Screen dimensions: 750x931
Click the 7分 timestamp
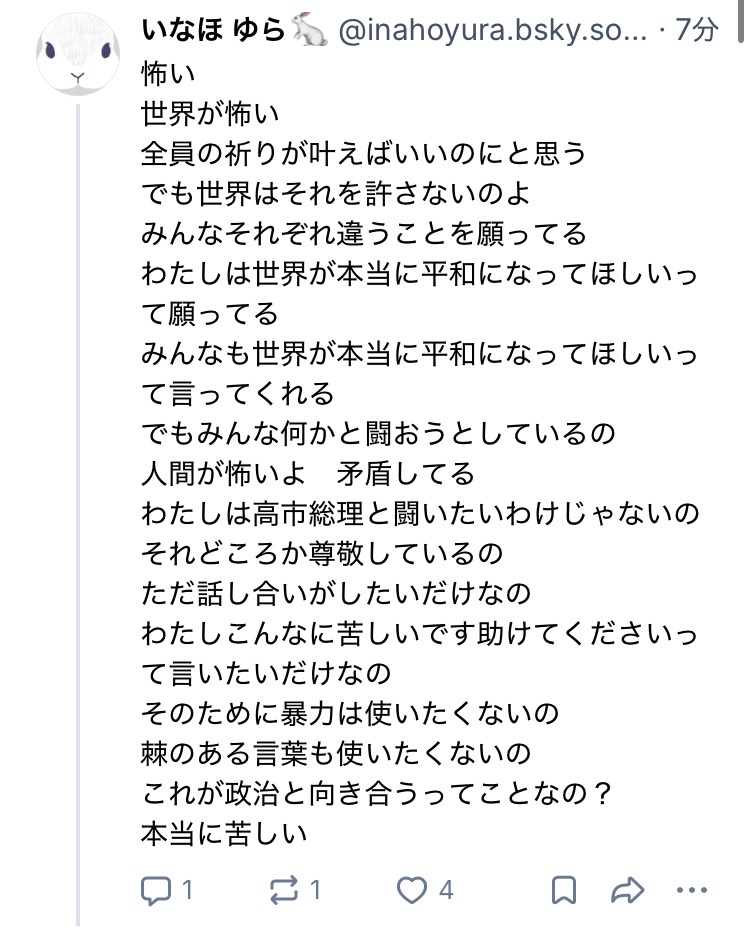click(696, 32)
